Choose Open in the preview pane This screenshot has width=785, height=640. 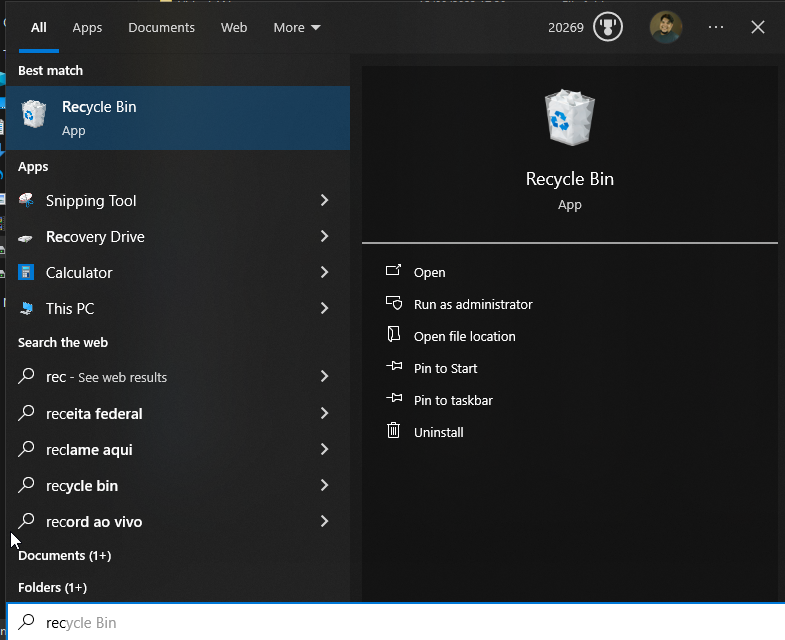430,272
